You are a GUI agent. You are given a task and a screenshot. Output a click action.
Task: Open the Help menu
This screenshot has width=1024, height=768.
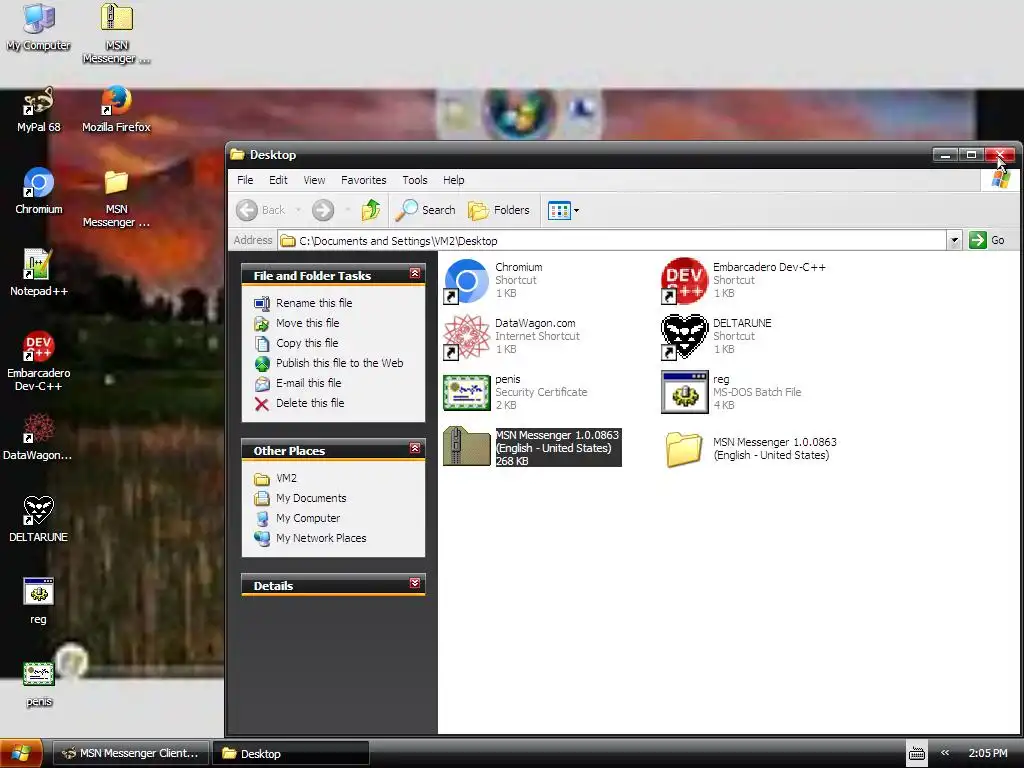point(453,180)
